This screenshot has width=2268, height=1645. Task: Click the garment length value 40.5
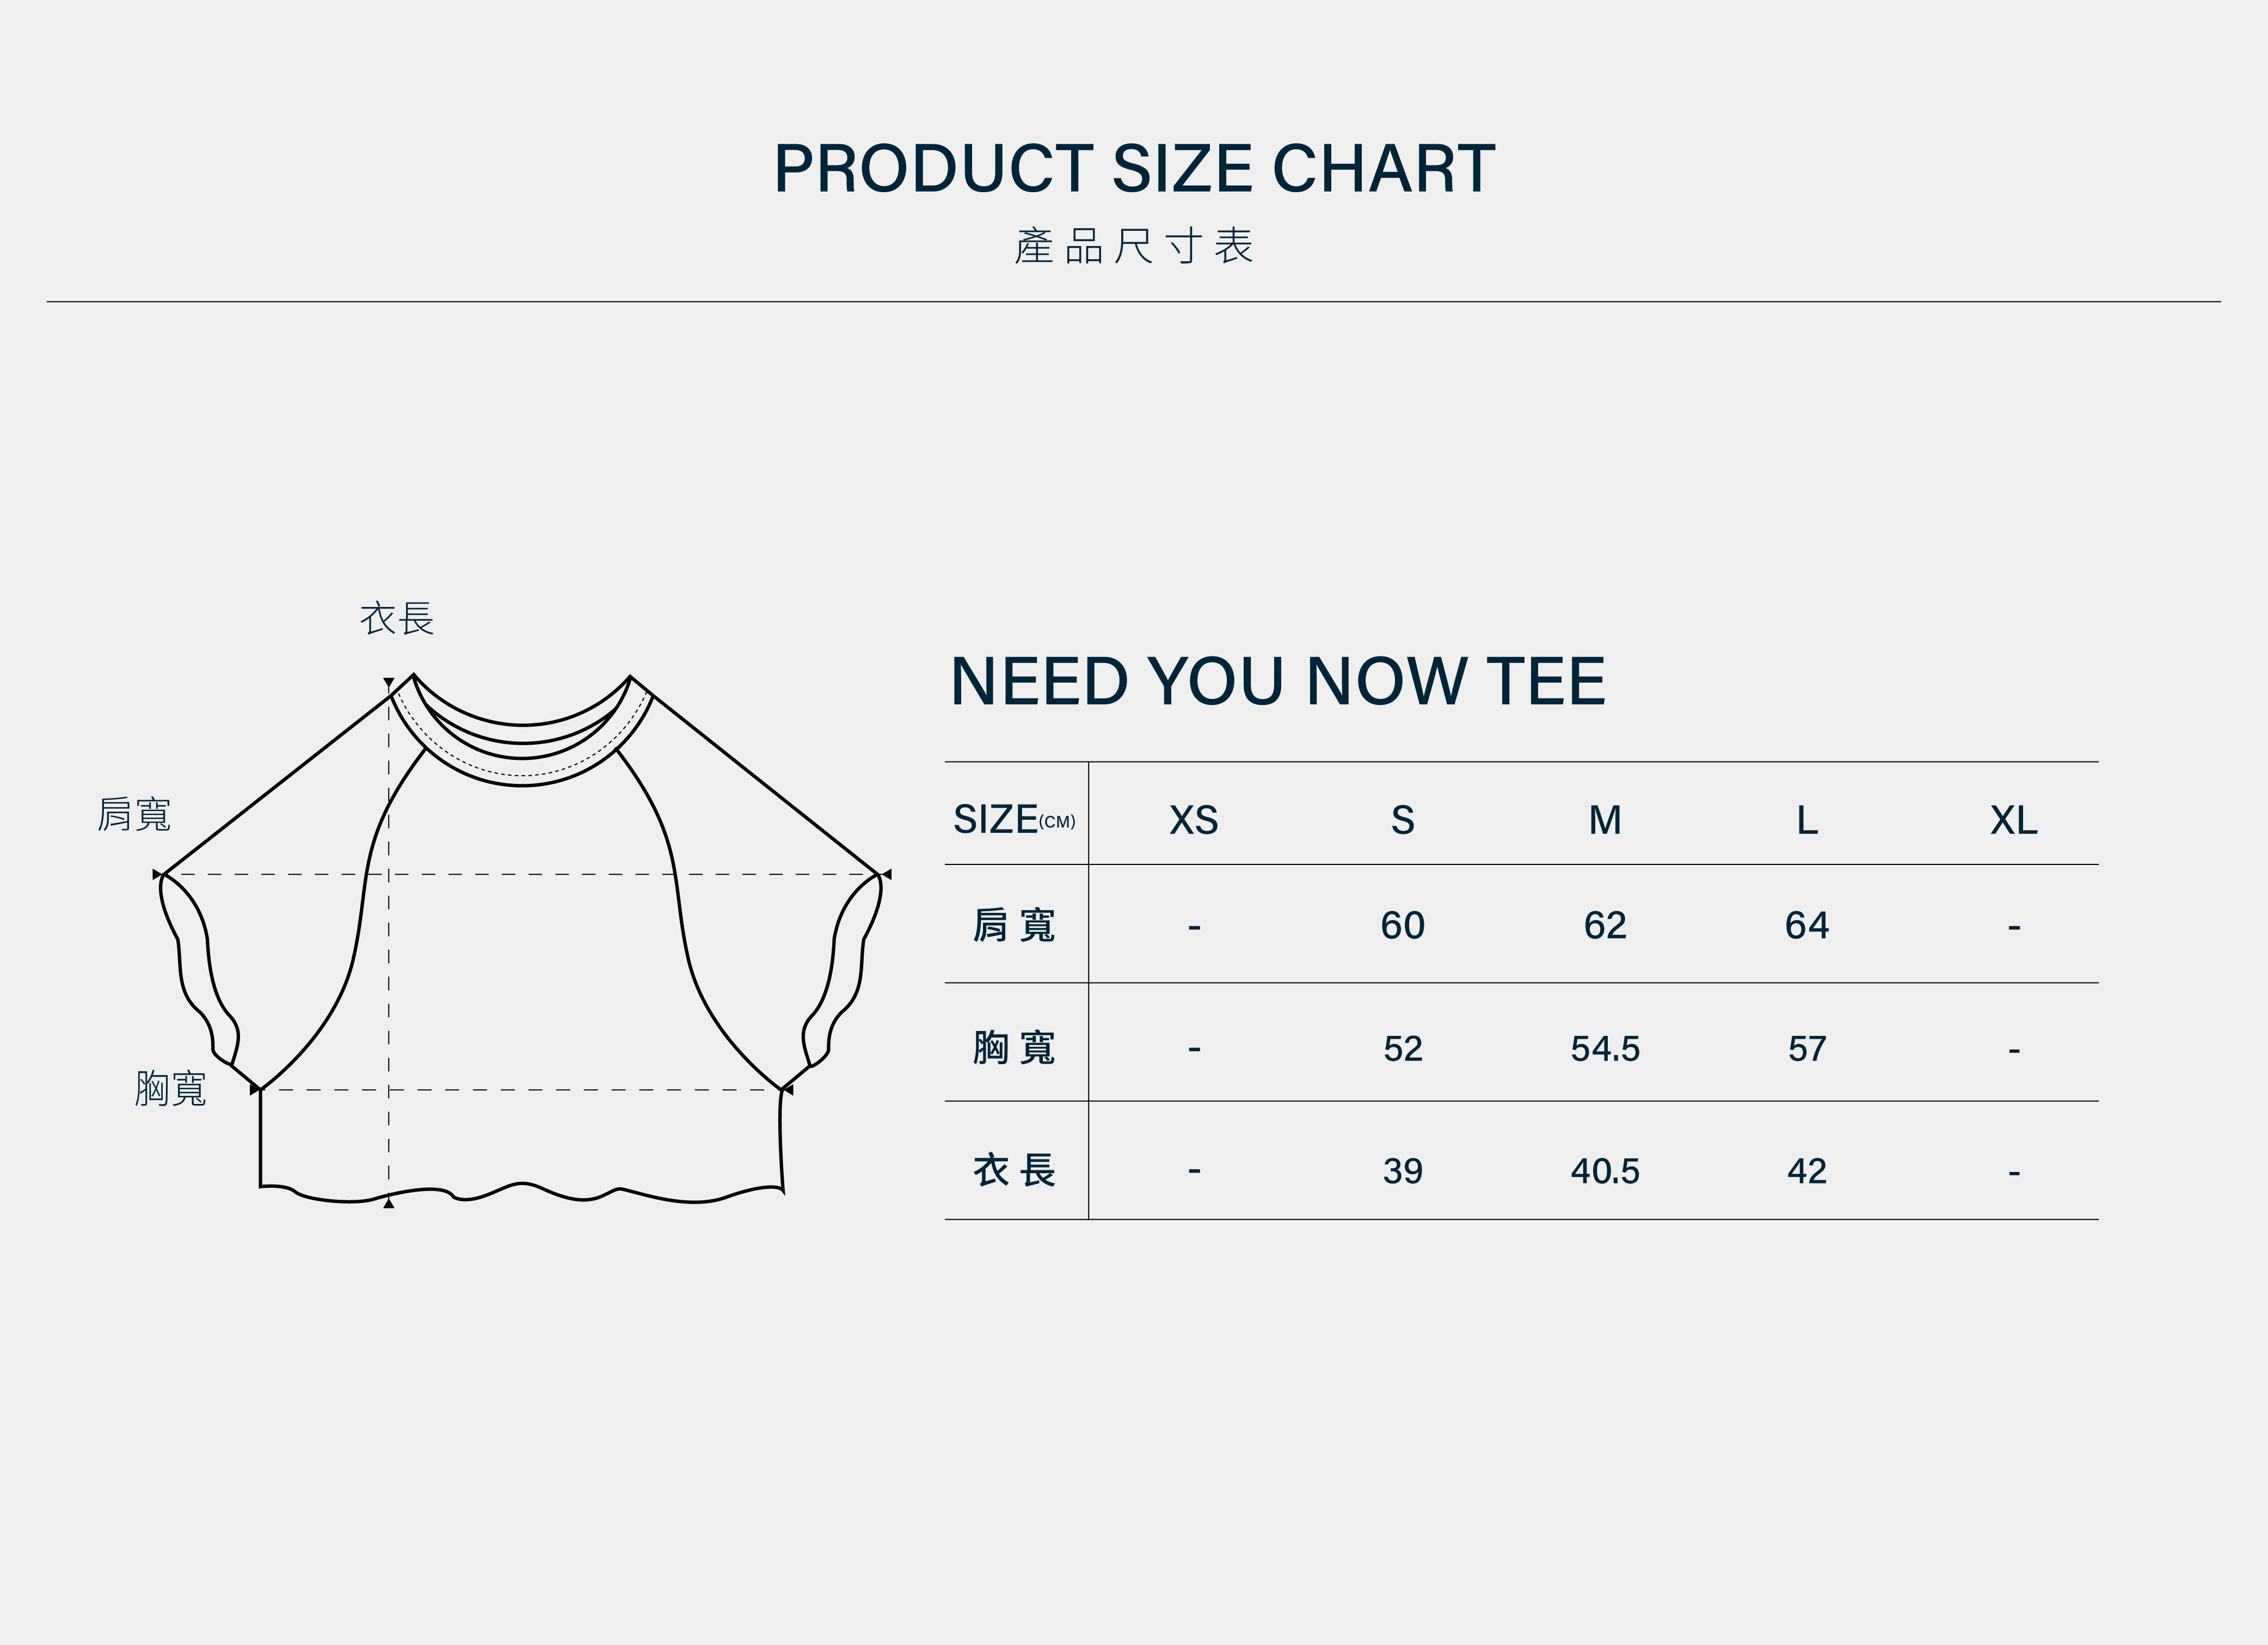click(x=1605, y=1171)
